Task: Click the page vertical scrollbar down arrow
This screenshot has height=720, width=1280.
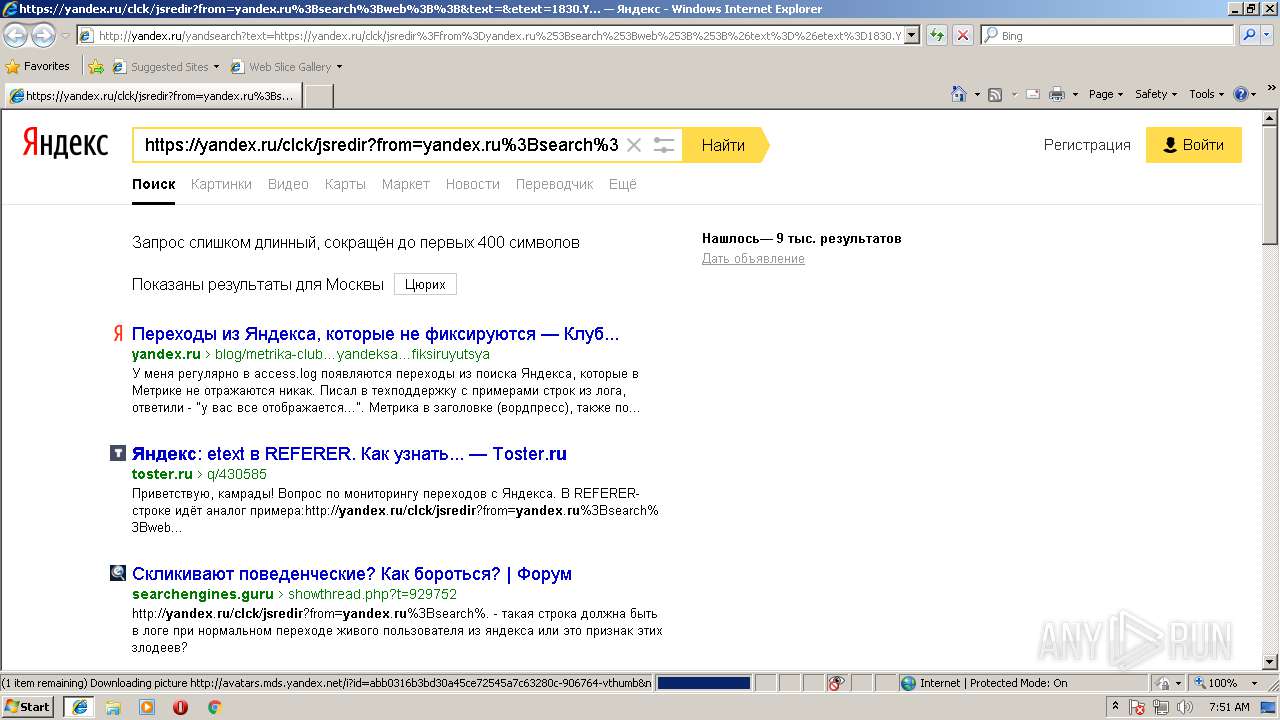Action: 1270,662
